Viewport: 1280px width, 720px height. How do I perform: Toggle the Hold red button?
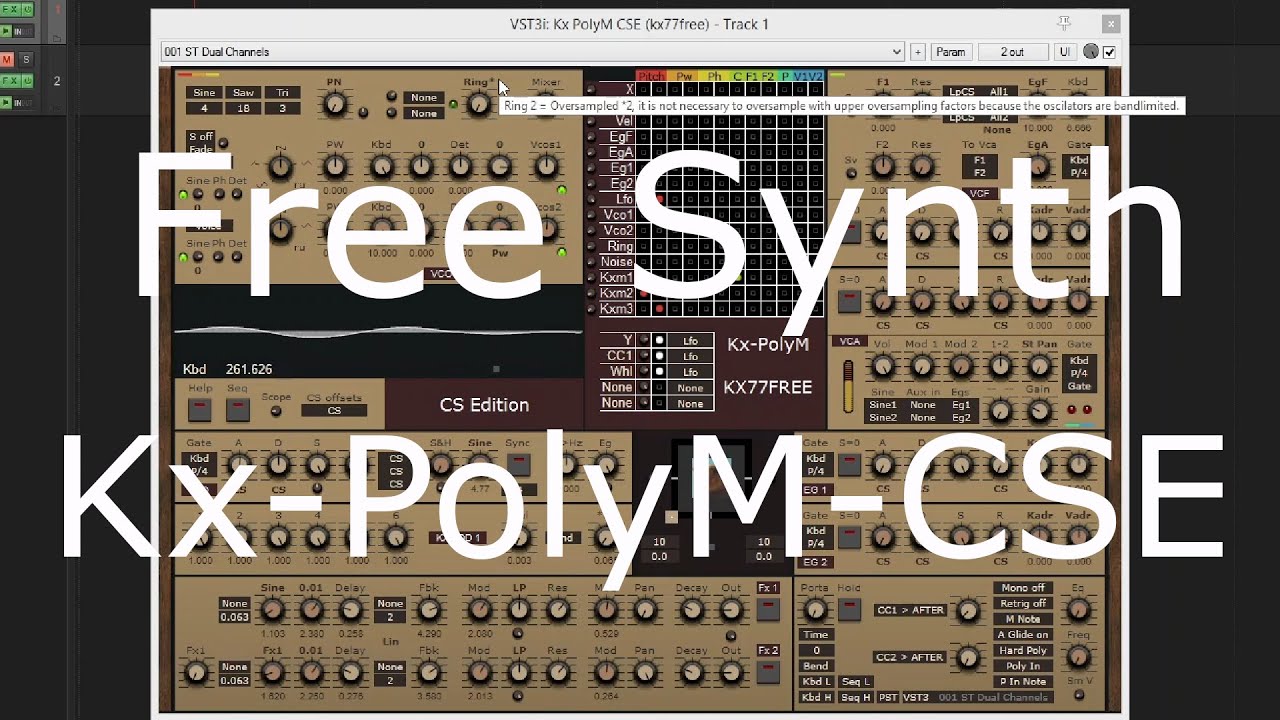pos(849,610)
